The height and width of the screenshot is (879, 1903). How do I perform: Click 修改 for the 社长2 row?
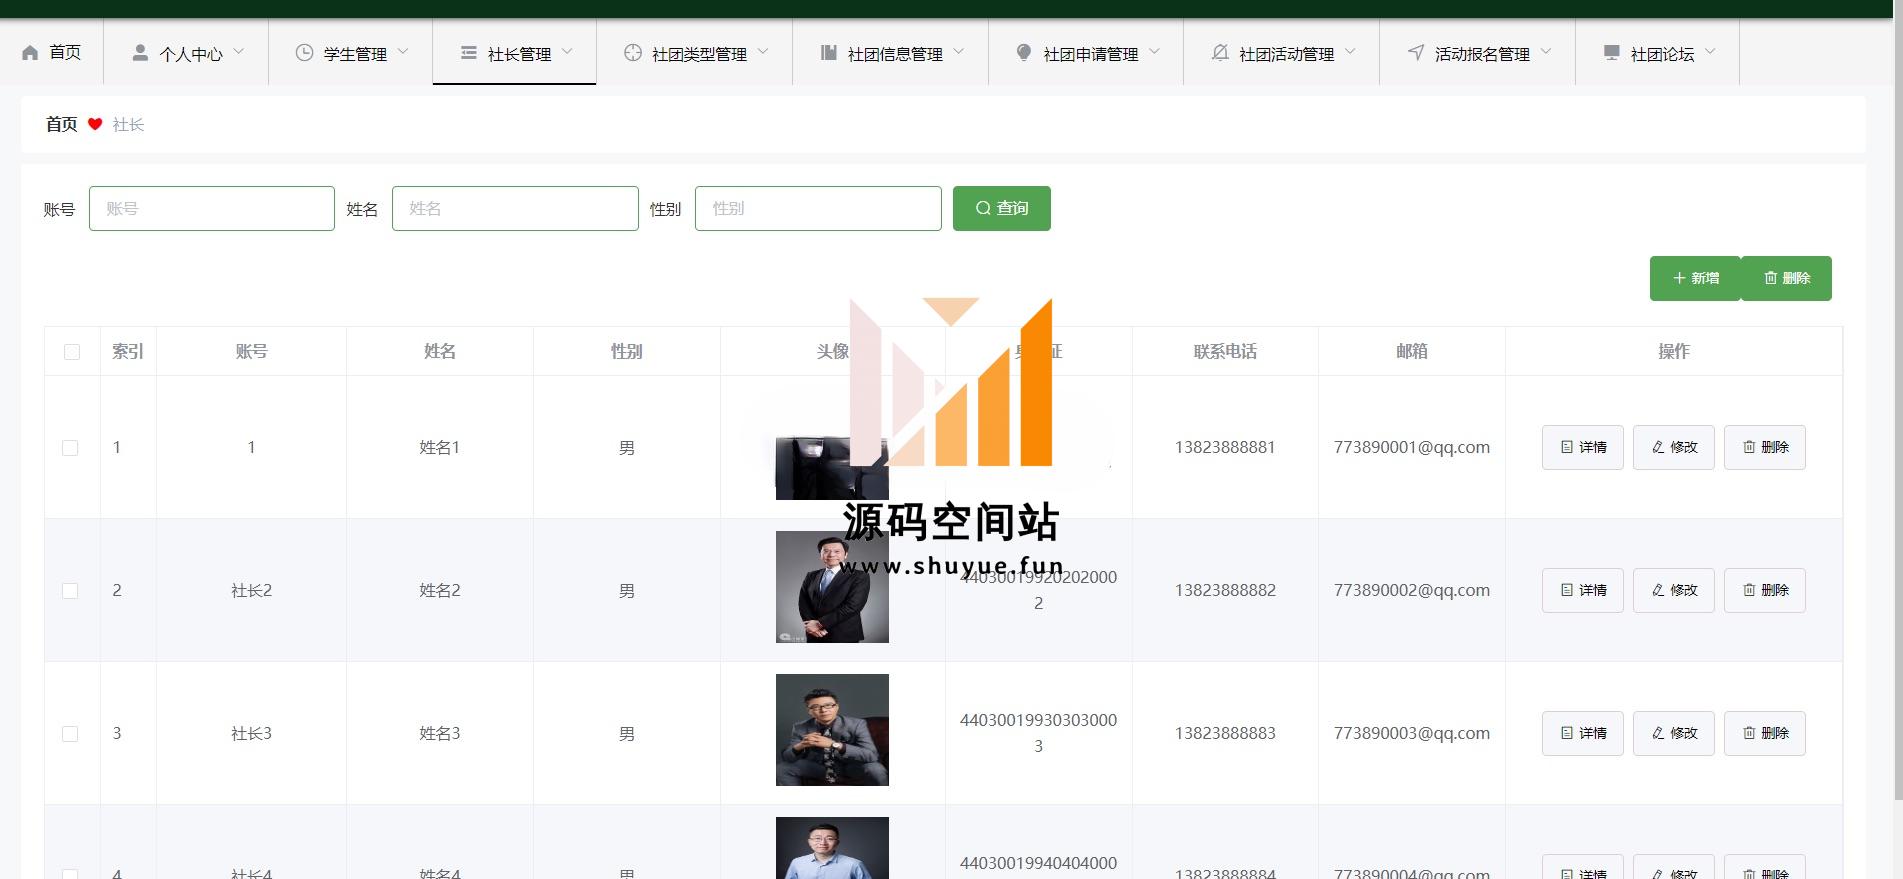1674,590
